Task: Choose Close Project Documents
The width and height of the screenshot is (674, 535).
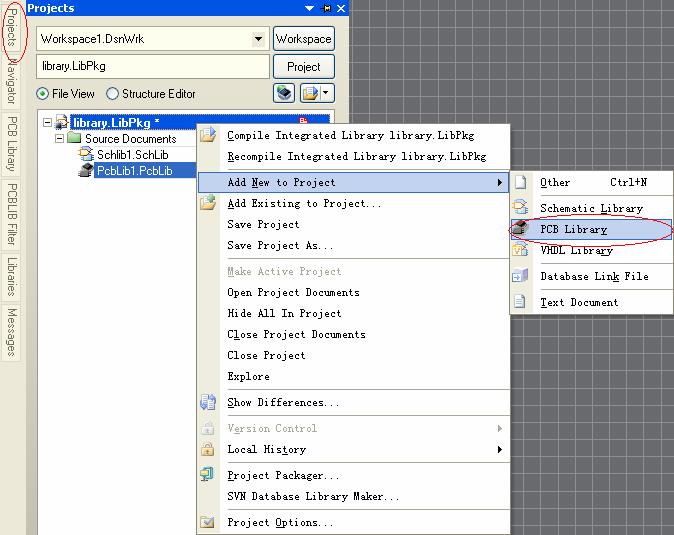Action: tap(353, 334)
